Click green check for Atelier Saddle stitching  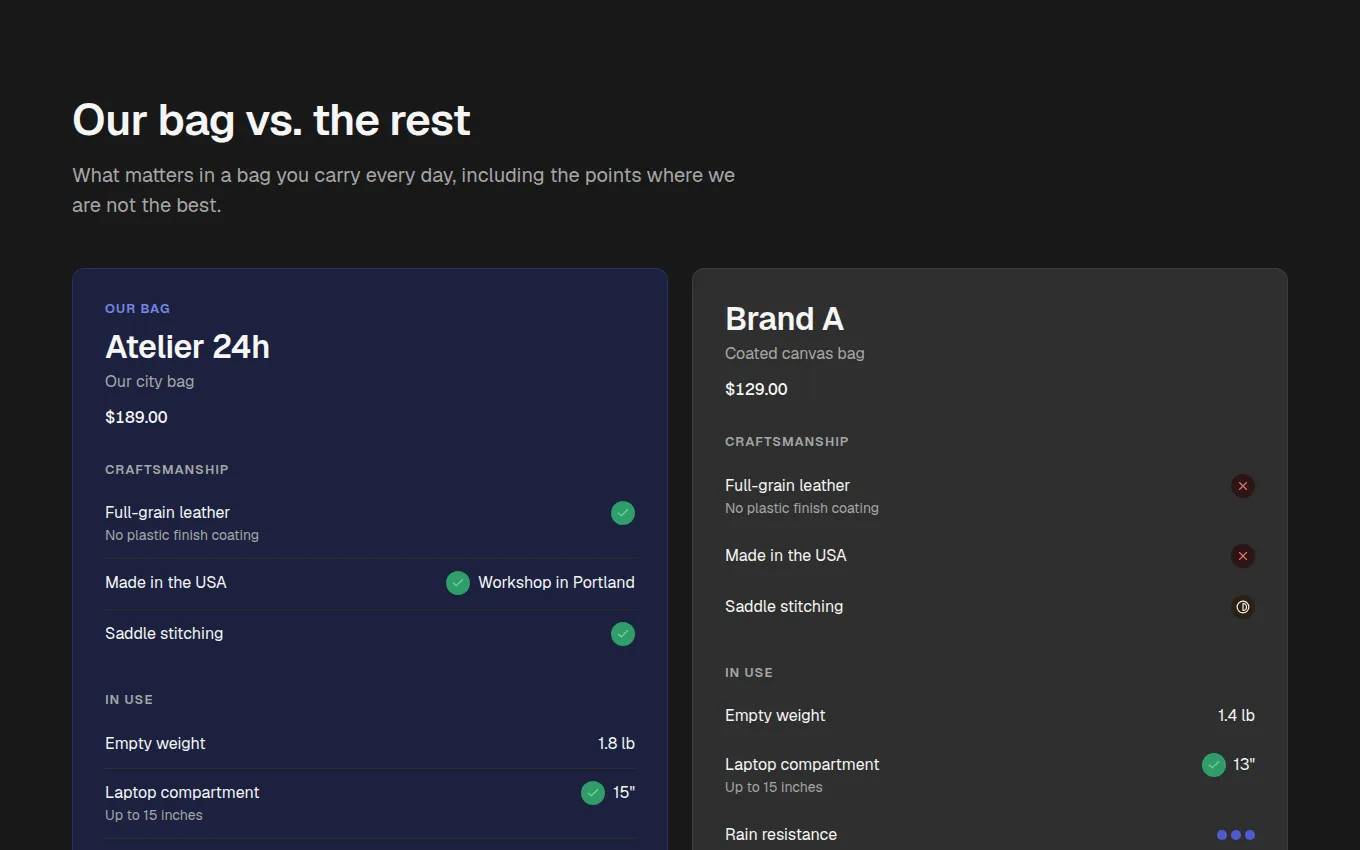[x=623, y=634]
